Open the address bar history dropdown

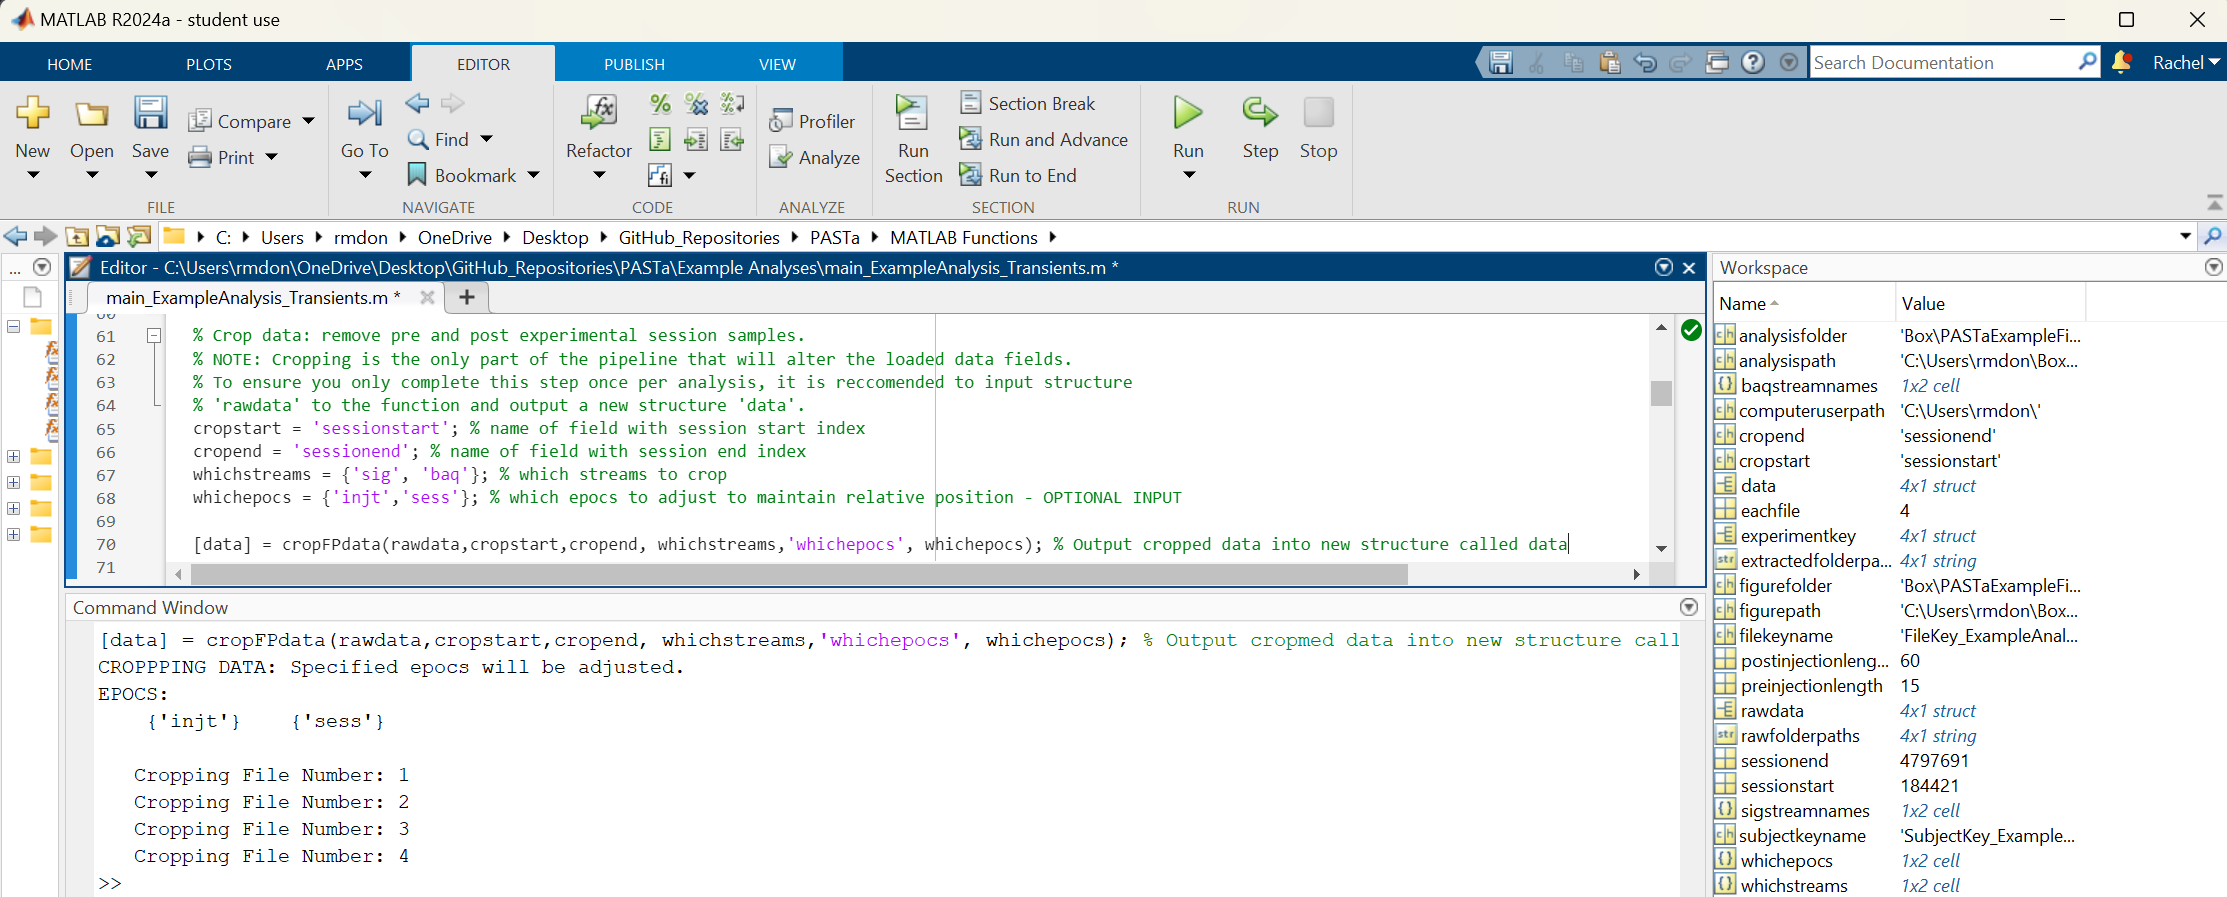tap(2185, 237)
